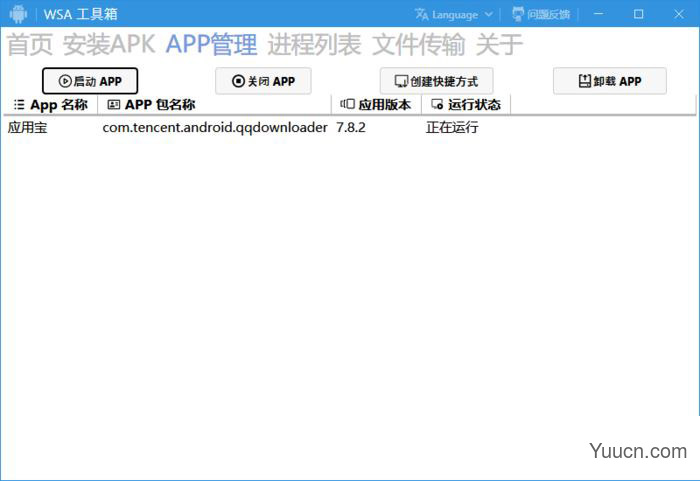Click the 创建快捷方式 button
The height and width of the screenshot is (481, 700).
[x=437, y=81]
